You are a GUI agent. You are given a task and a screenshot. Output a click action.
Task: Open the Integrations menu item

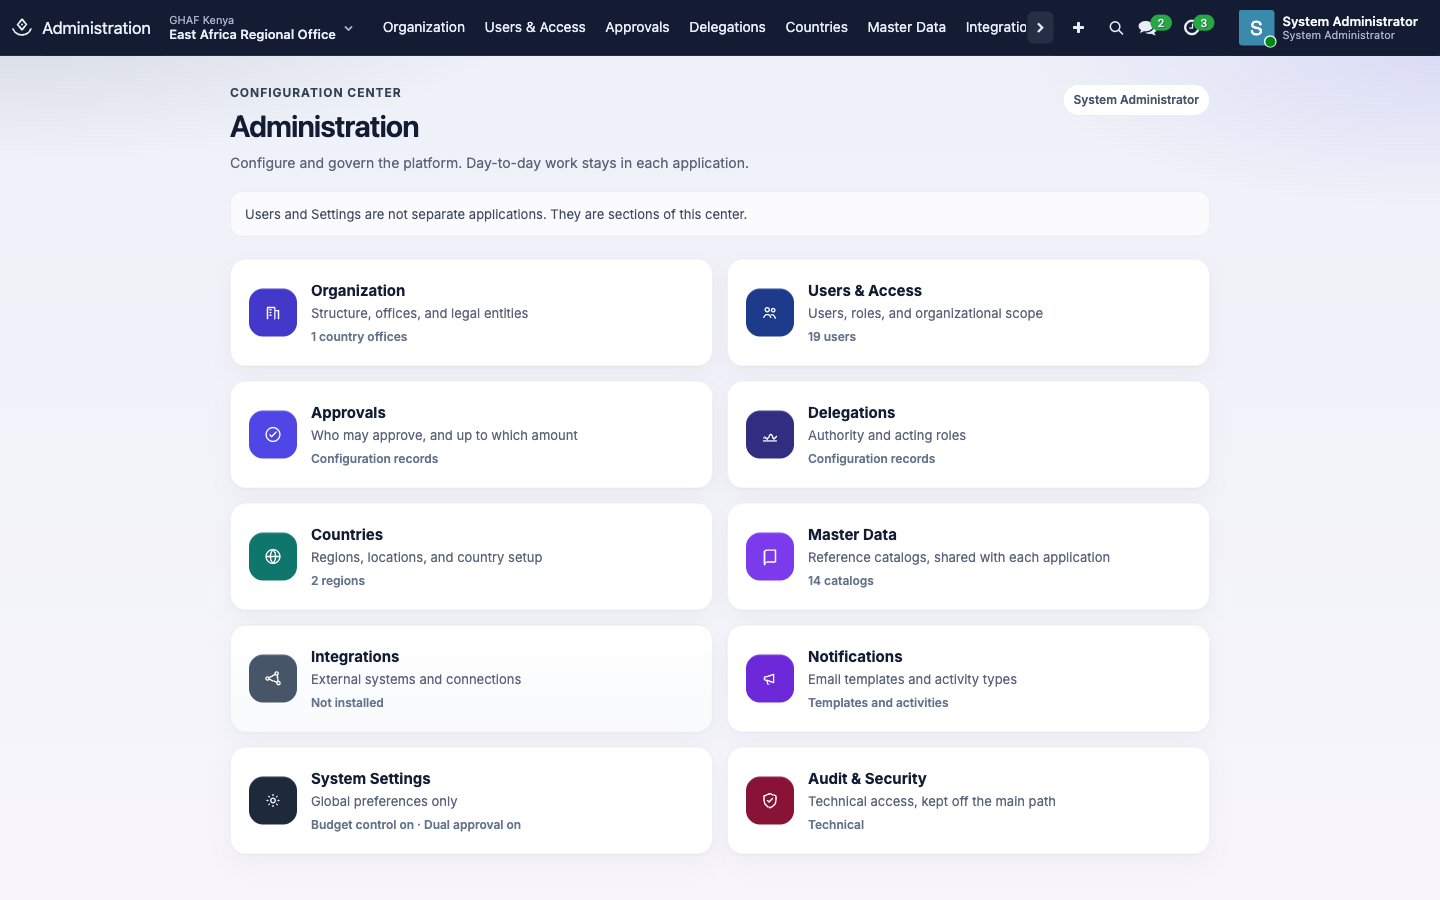[x=996, y=28]
